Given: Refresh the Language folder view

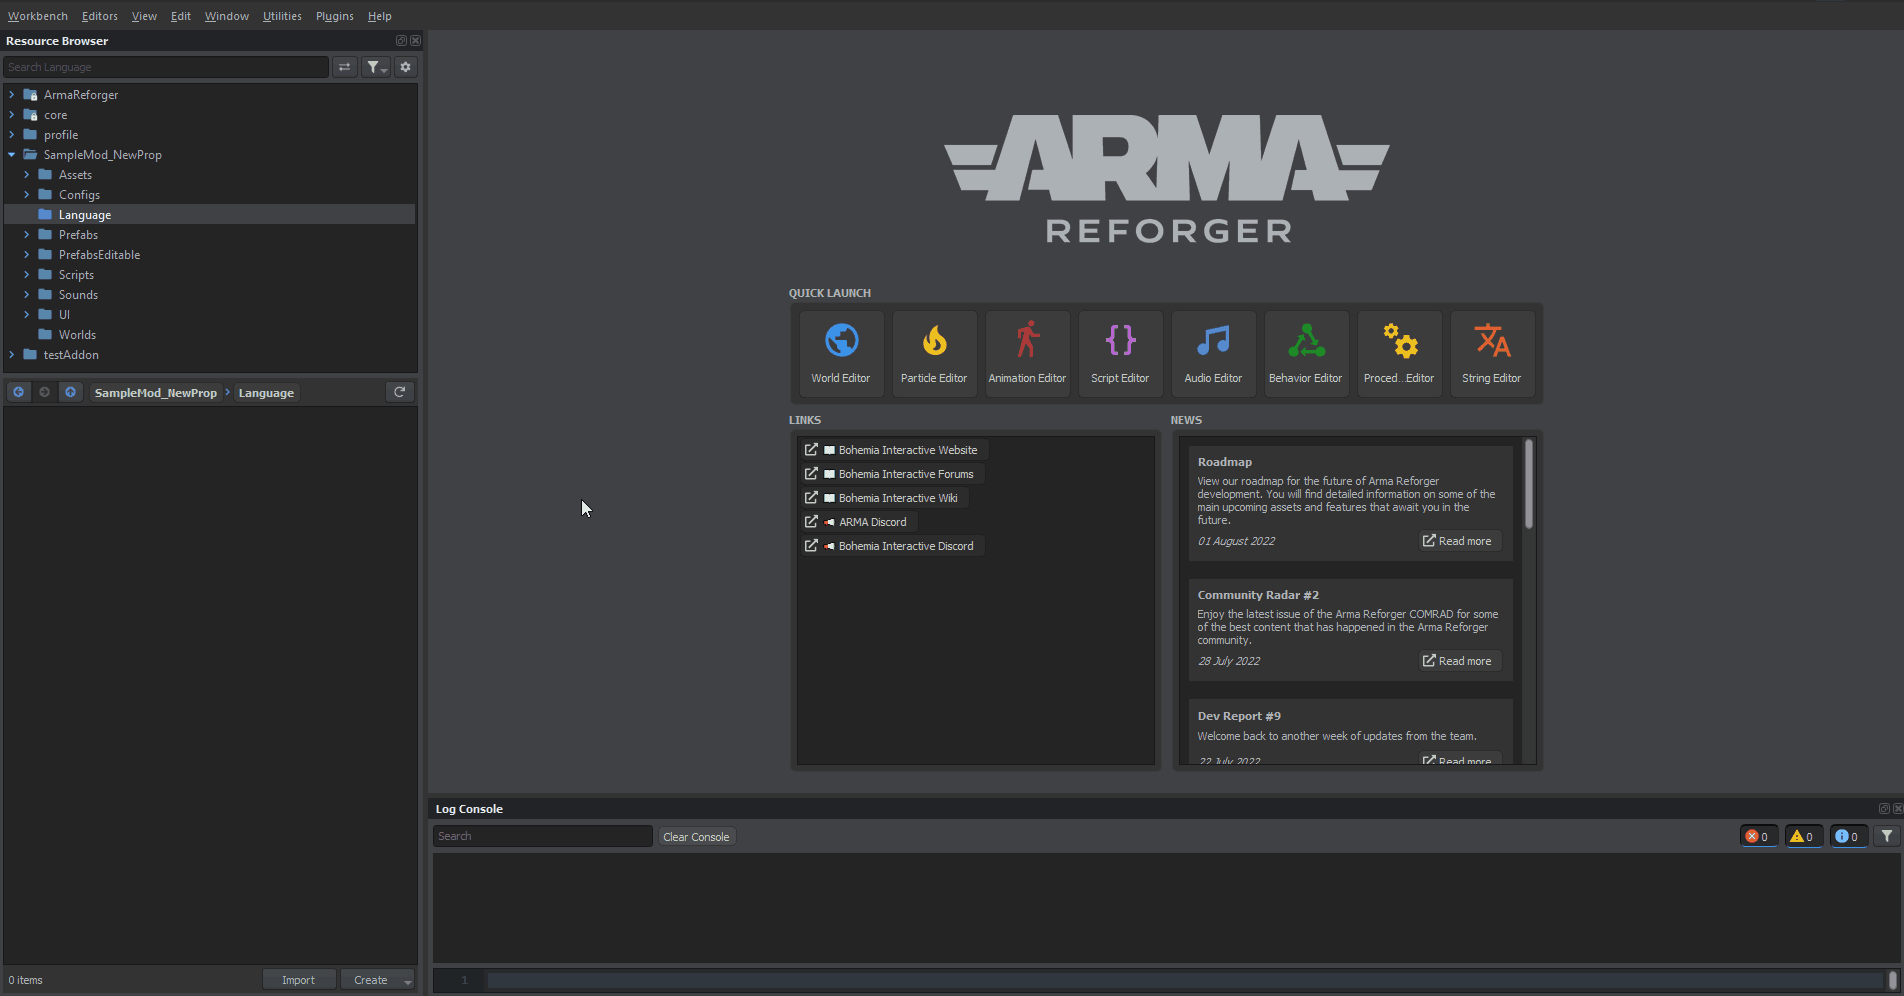Looking at the screenshot, I should [x=400, y=392].
